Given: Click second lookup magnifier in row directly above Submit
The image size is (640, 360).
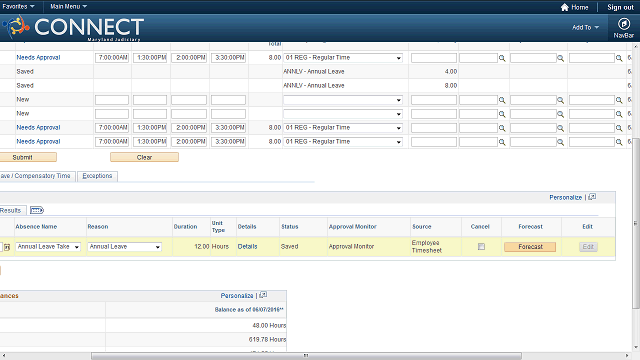Looking at the screenshot, I should 560,142.
